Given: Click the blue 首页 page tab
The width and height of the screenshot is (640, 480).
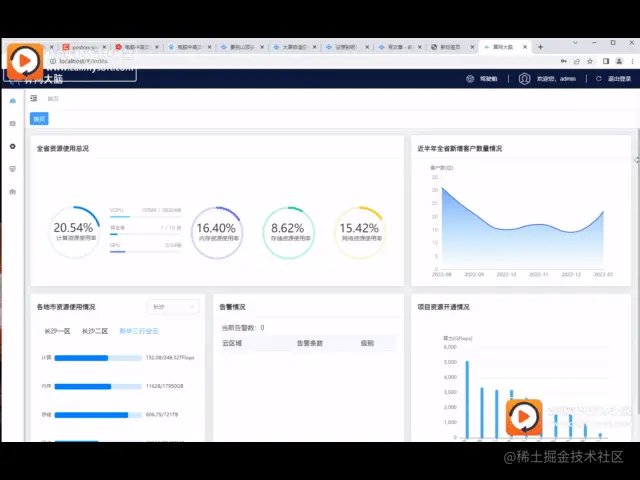Looking at the screenshot, I should pyautogui.click(x=39, y=119).
